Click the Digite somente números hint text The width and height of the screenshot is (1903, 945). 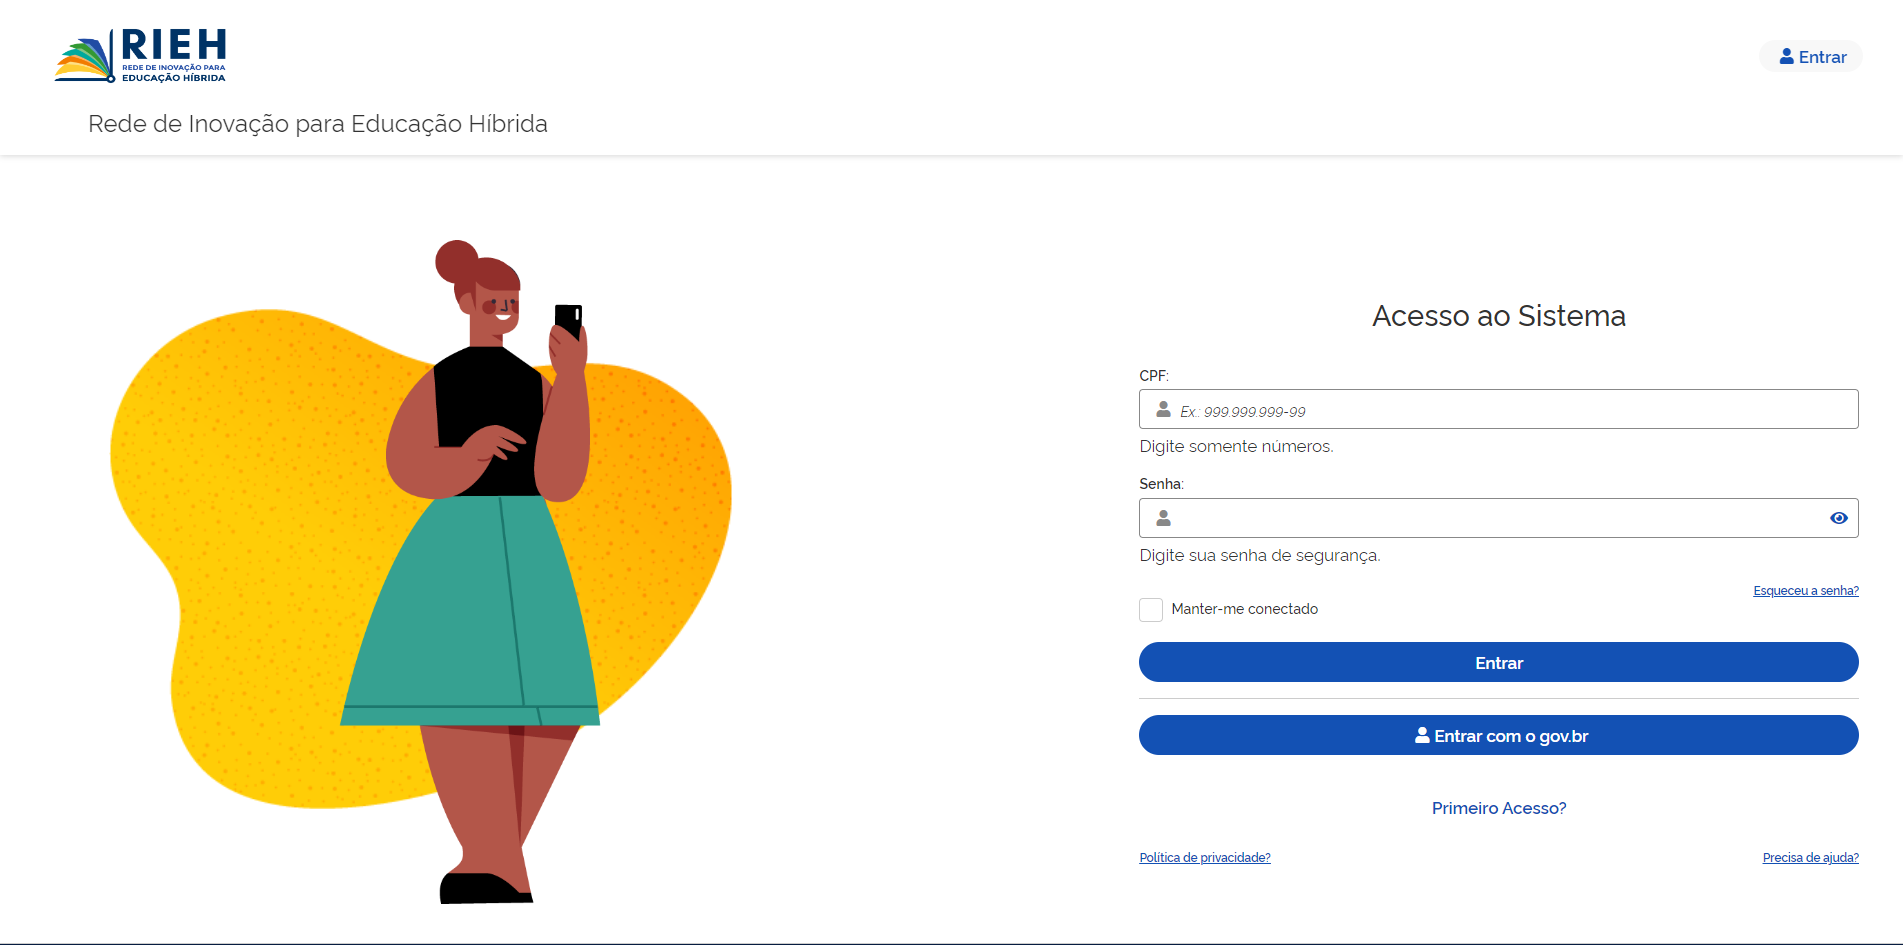coord(1236,446)
